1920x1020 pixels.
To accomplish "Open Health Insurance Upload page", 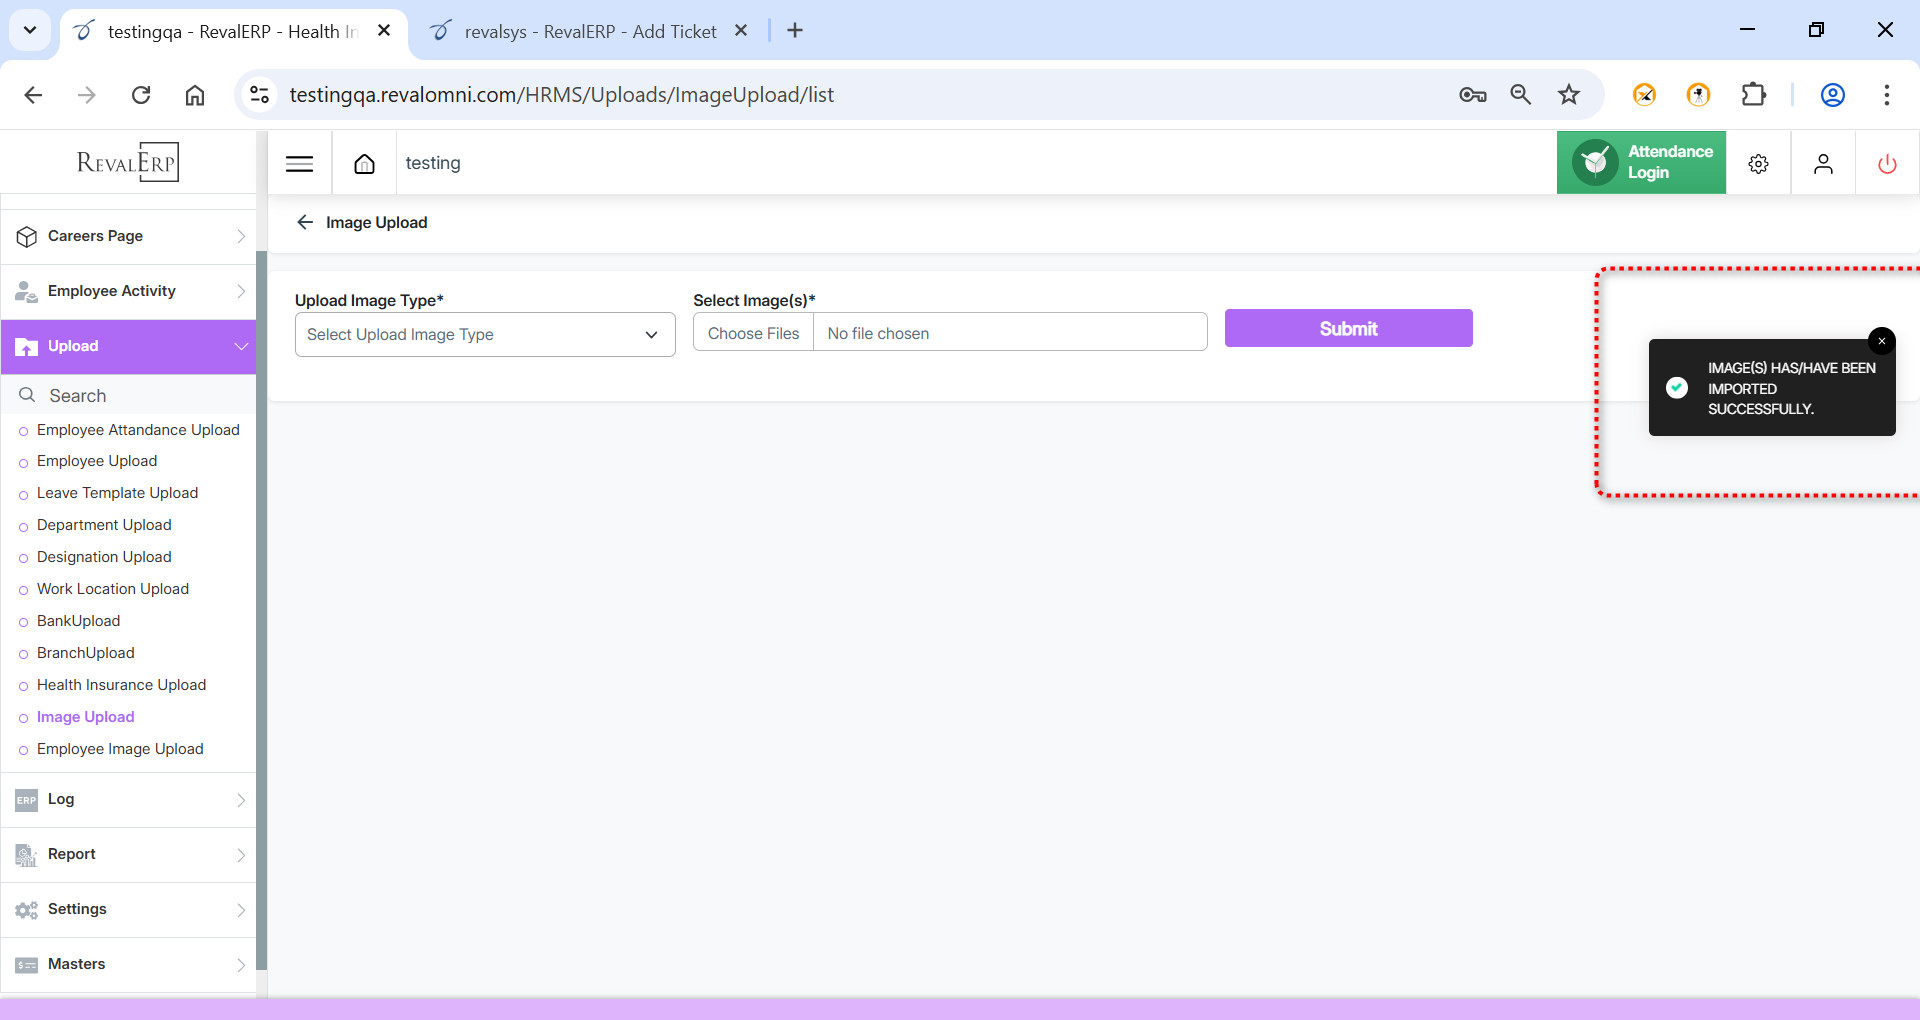I will [121, 685].
